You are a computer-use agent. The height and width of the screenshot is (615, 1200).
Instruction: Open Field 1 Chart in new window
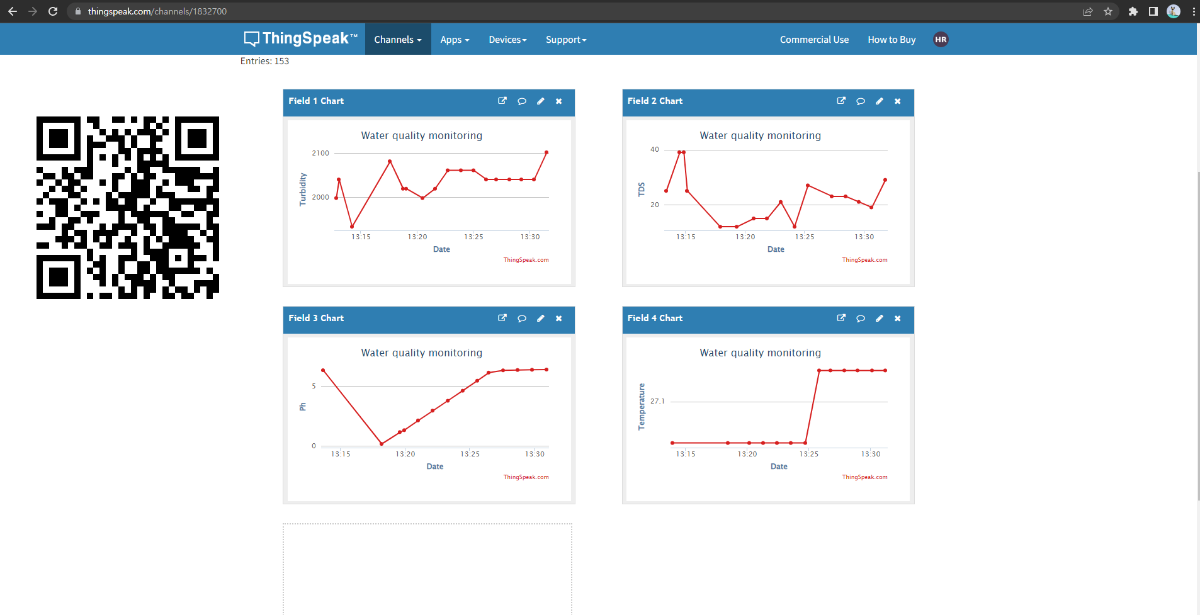(503, 101)
